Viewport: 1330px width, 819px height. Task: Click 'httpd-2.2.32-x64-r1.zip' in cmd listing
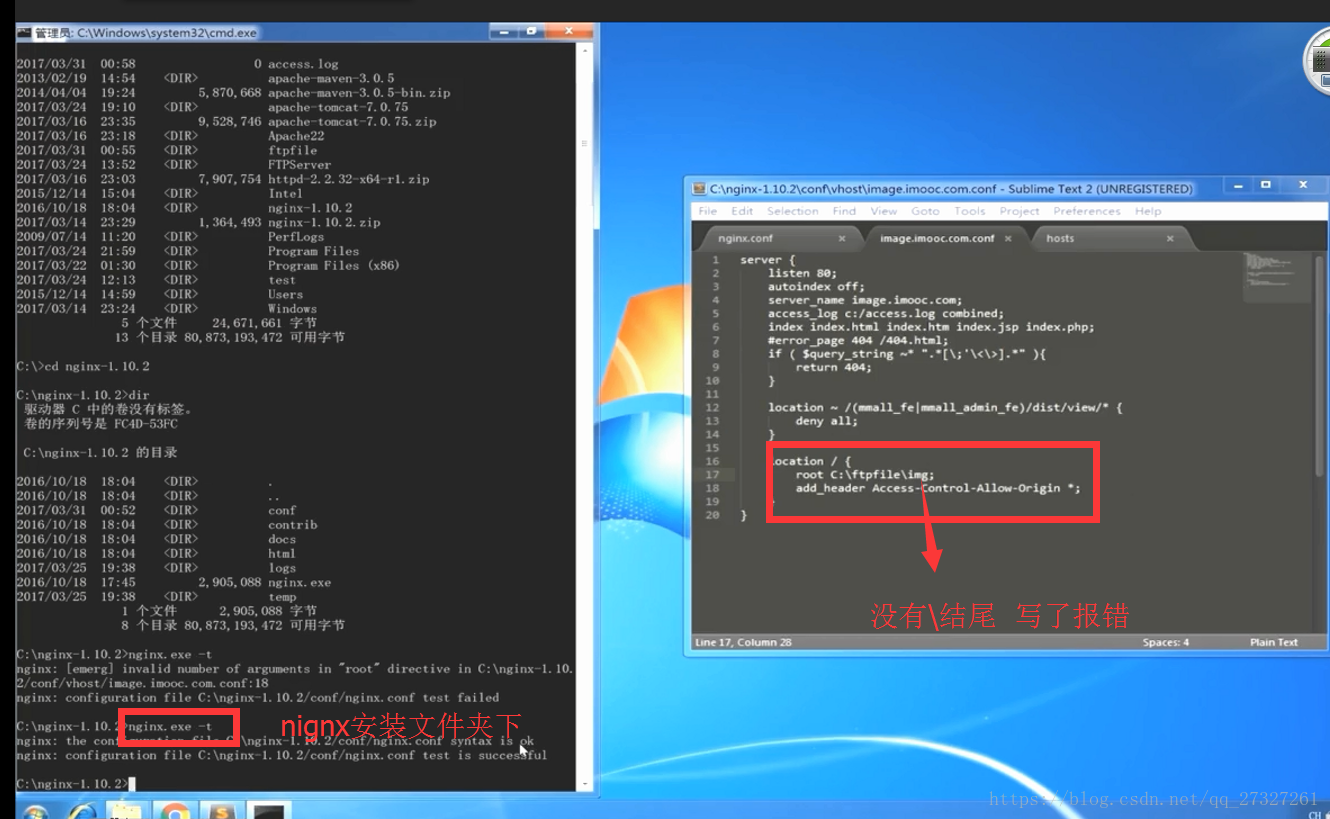point(348,179)
